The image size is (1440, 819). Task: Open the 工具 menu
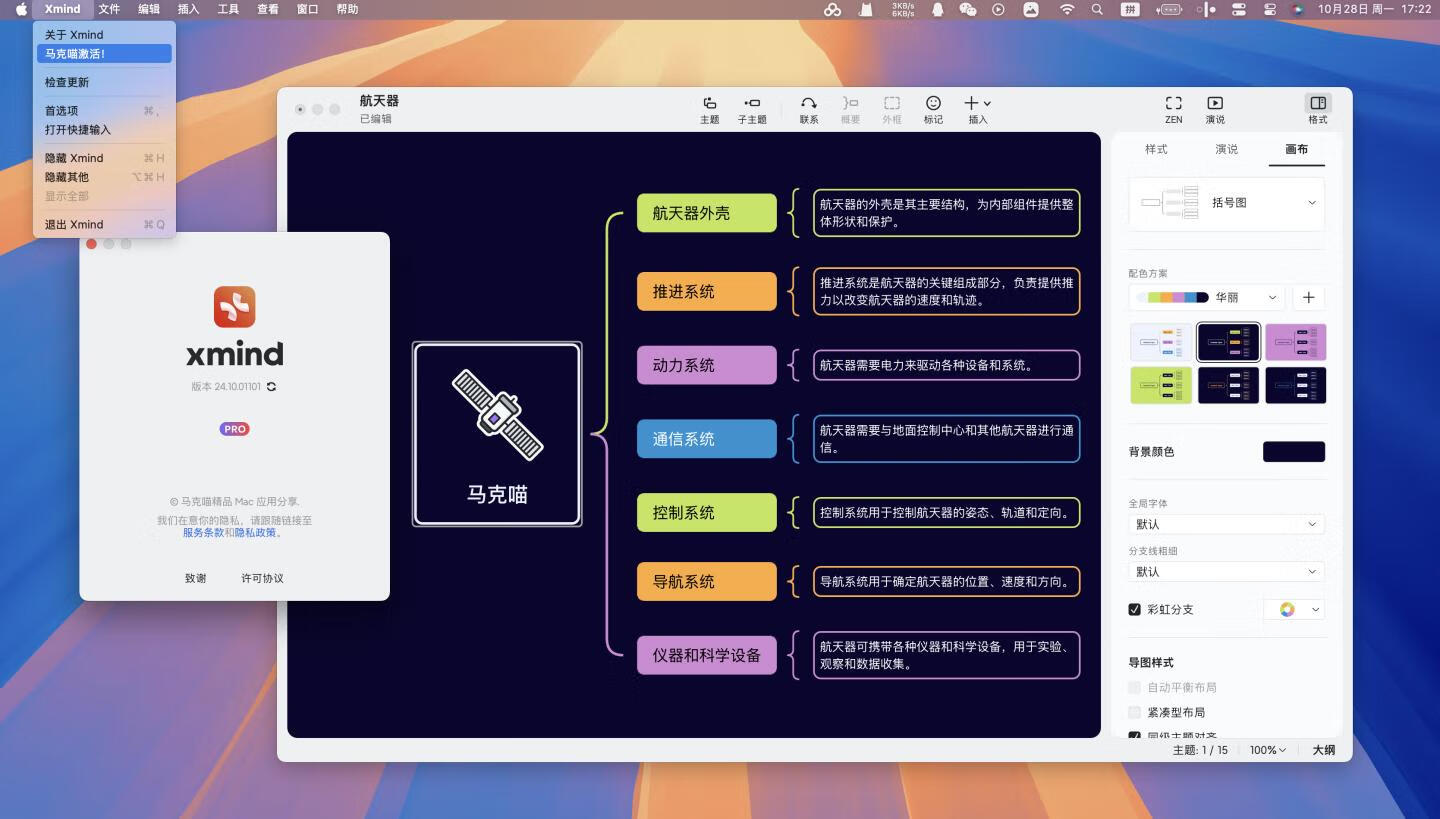(228, 9)
